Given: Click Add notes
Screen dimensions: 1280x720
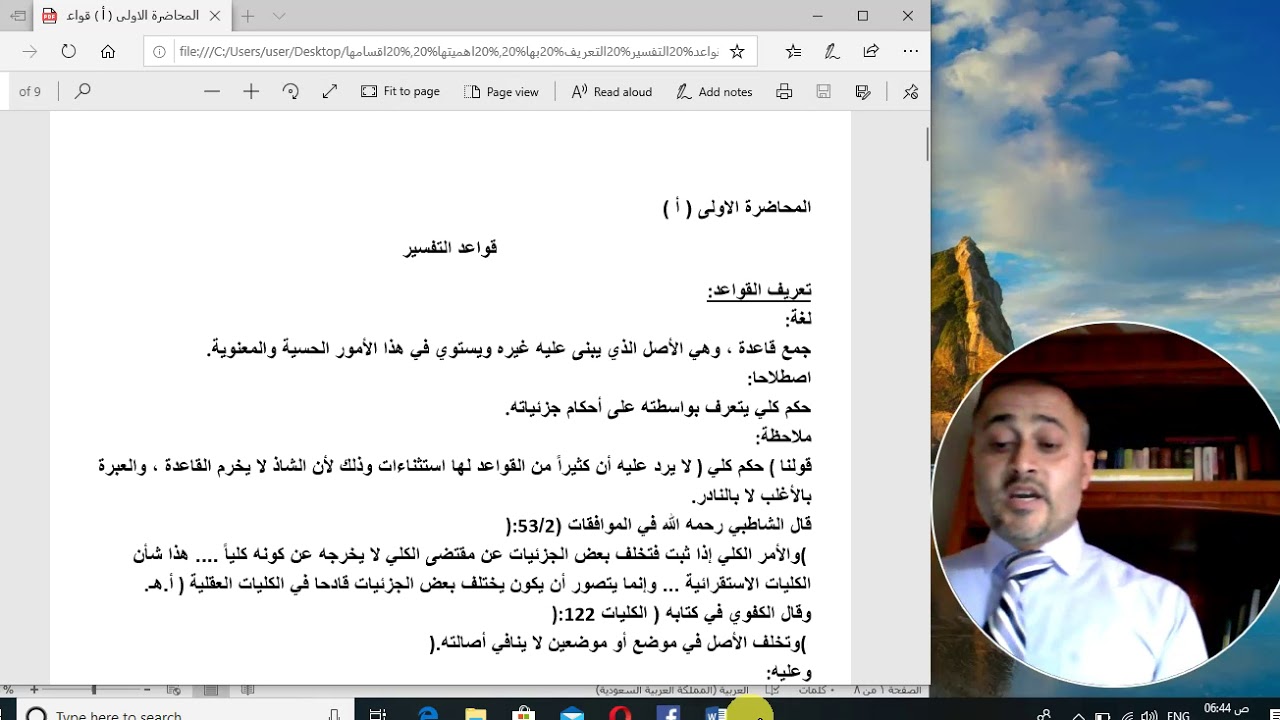Looking at the screenshot, I should click(714, 91).
